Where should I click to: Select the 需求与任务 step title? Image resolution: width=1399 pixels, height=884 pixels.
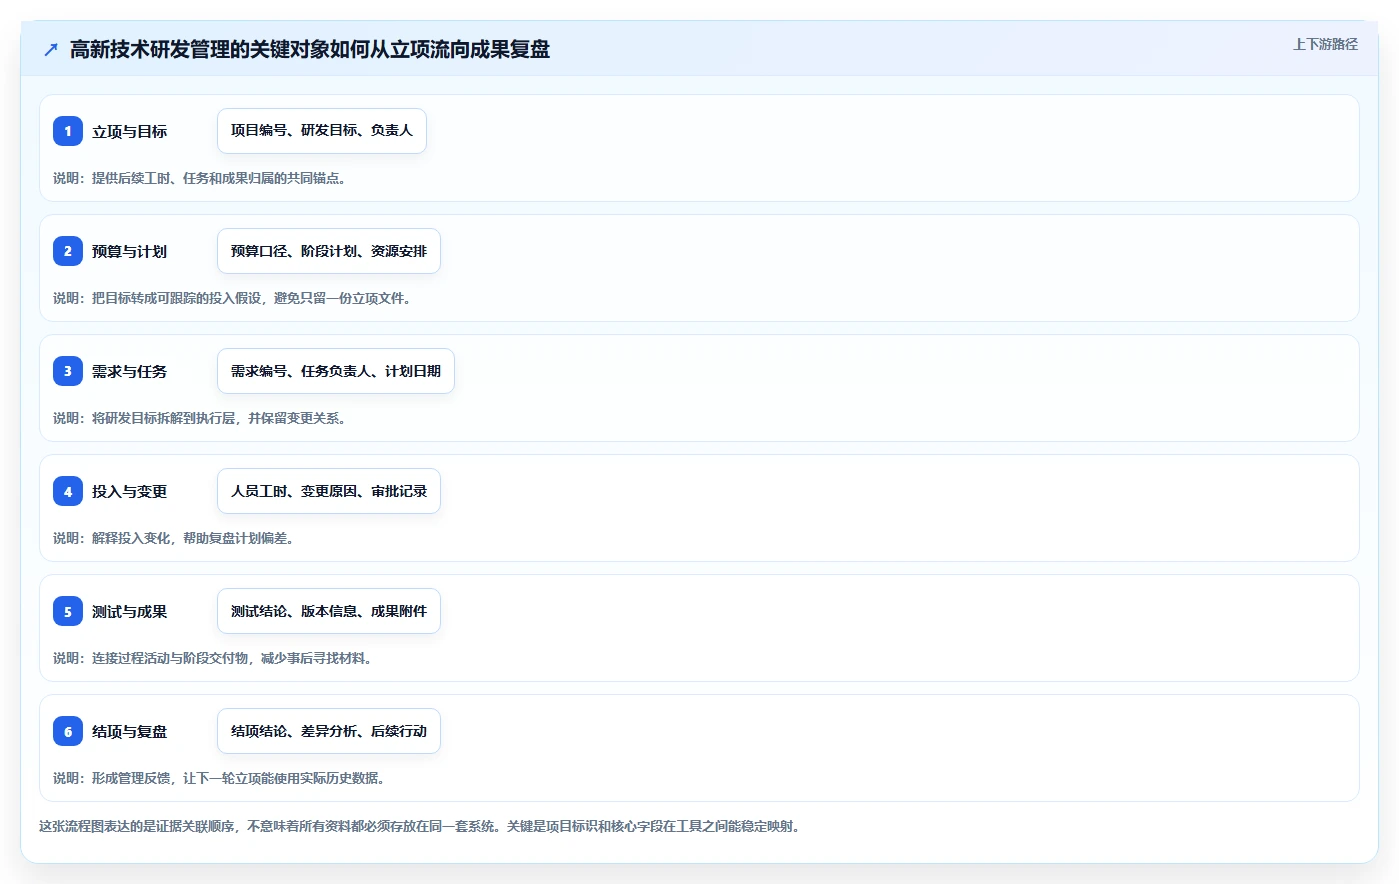129,371
